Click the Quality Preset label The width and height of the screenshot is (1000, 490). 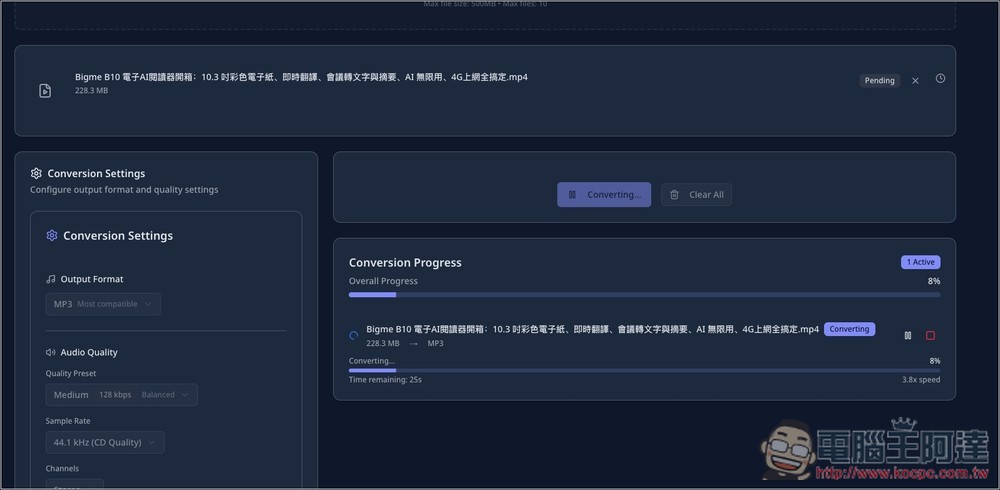click(x=71, y=373)
